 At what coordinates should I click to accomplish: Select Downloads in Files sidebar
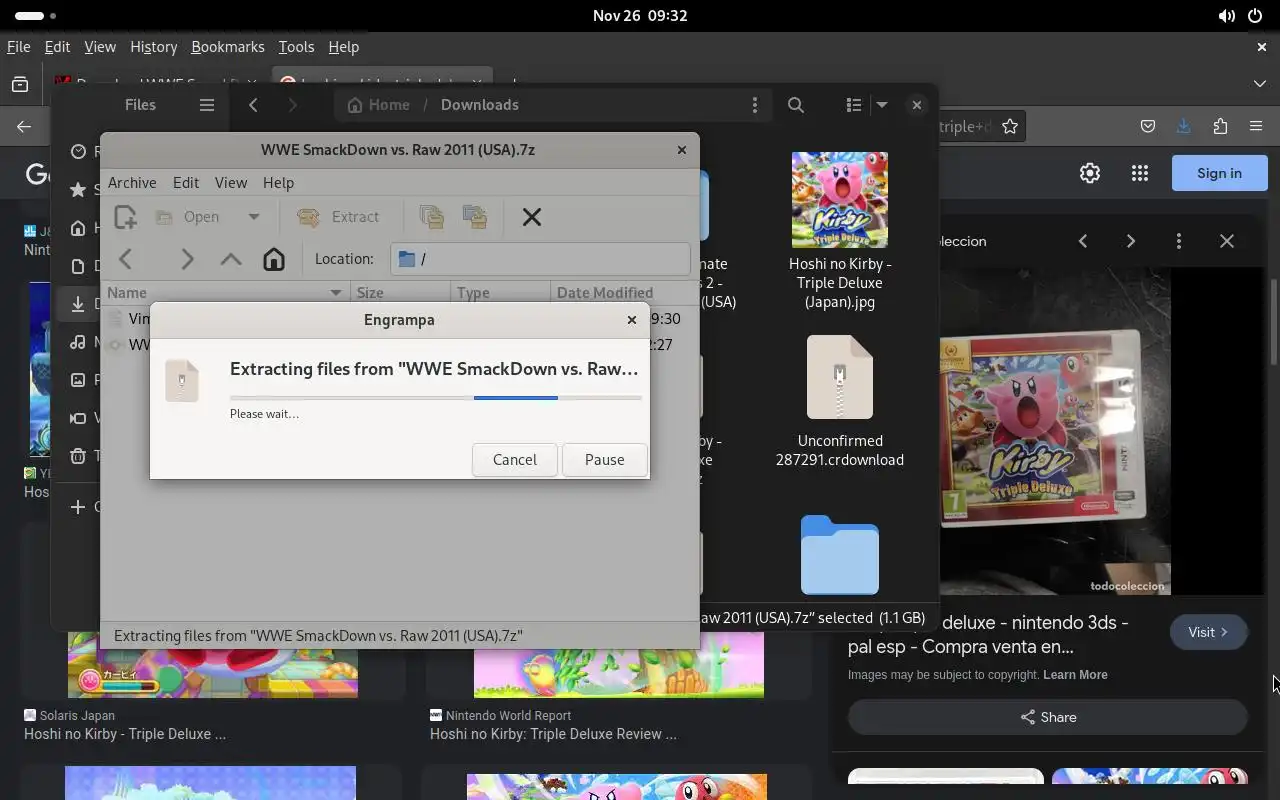click(x=78, y=304)
